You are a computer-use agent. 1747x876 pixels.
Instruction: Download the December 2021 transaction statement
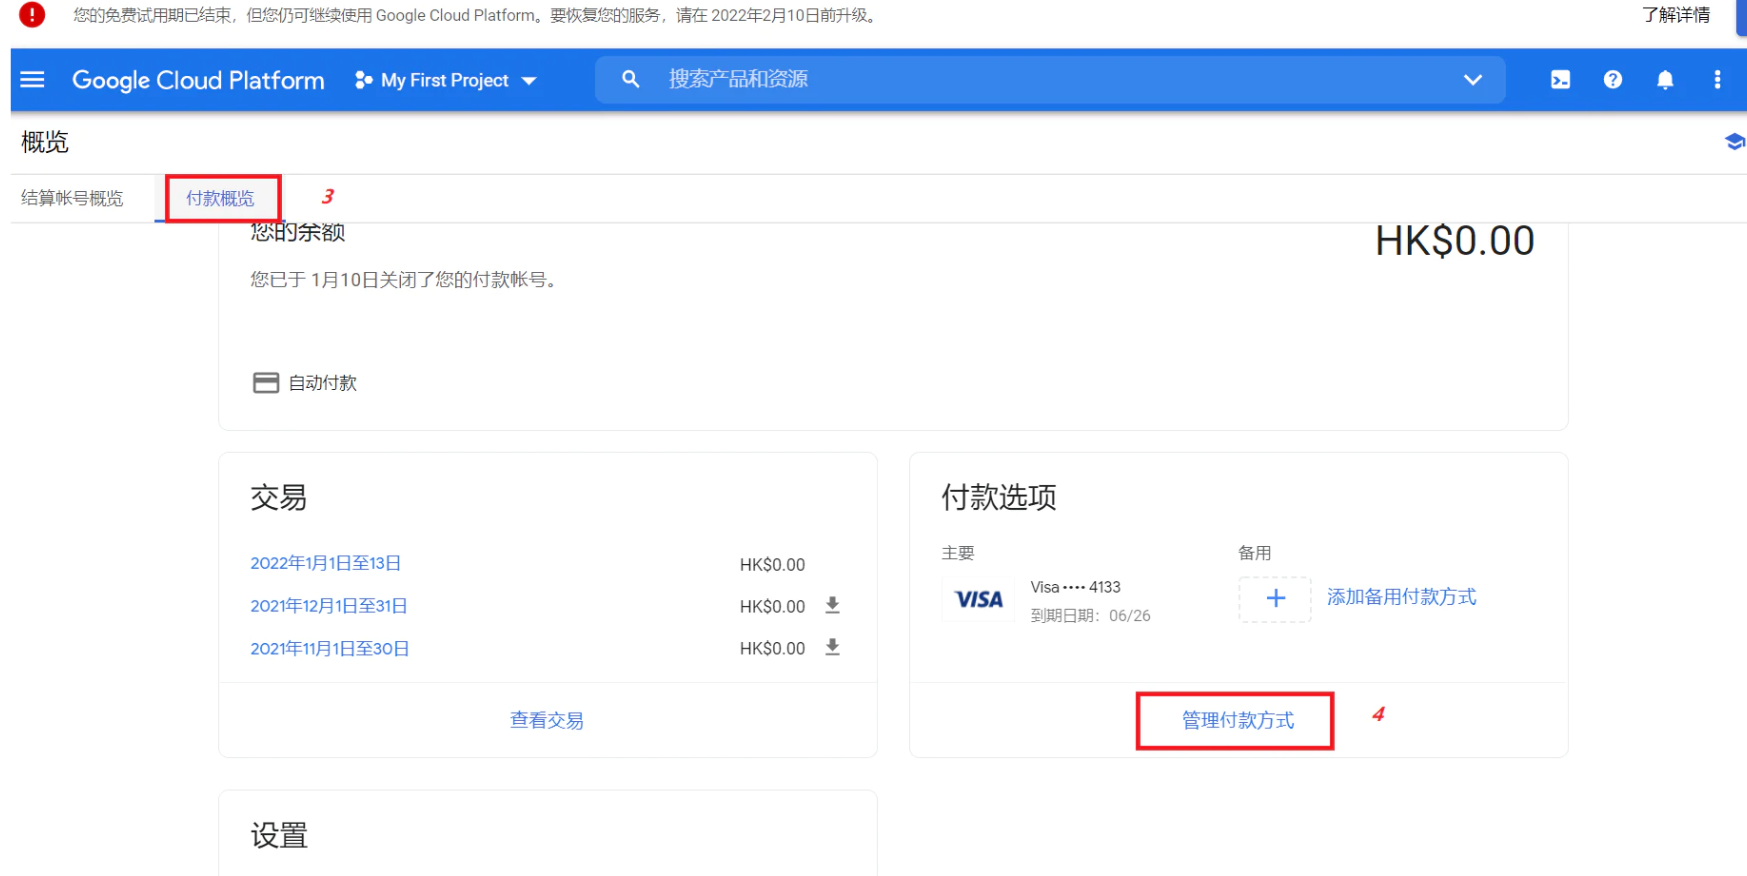(x=832, y=605)
